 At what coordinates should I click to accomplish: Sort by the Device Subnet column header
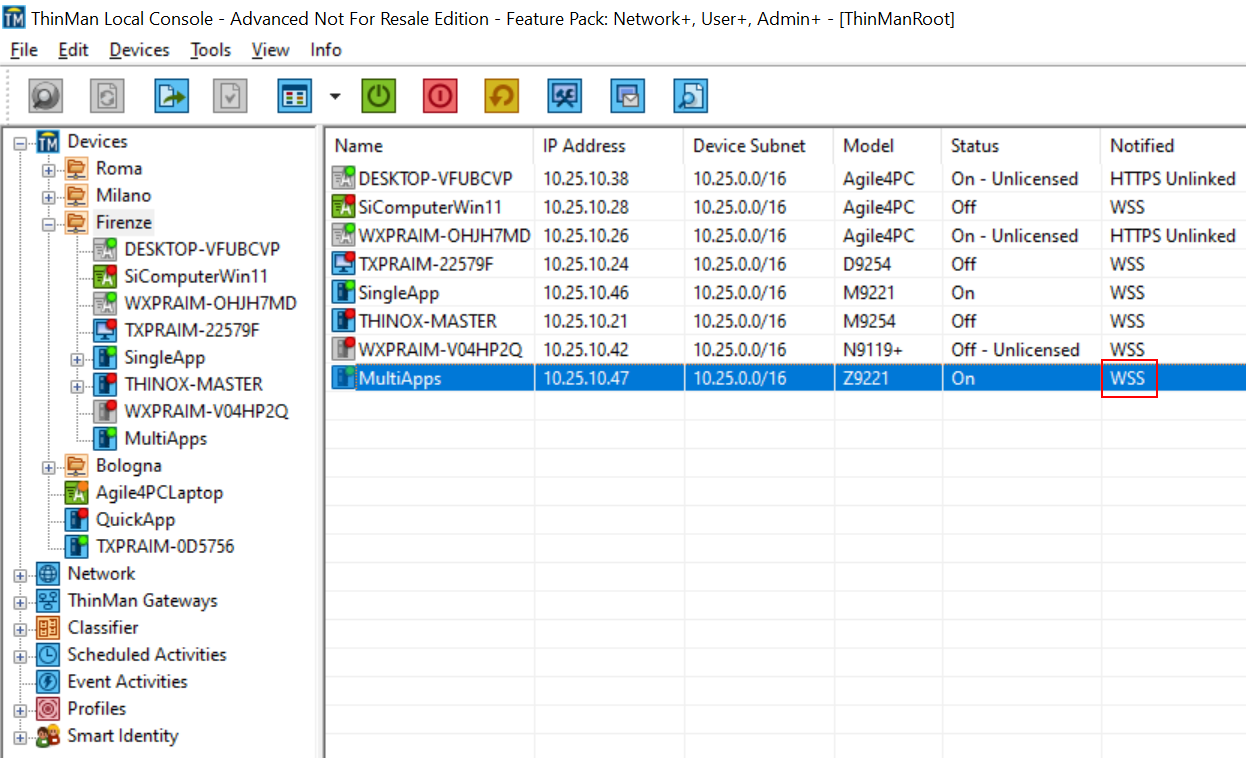(759, 146)
